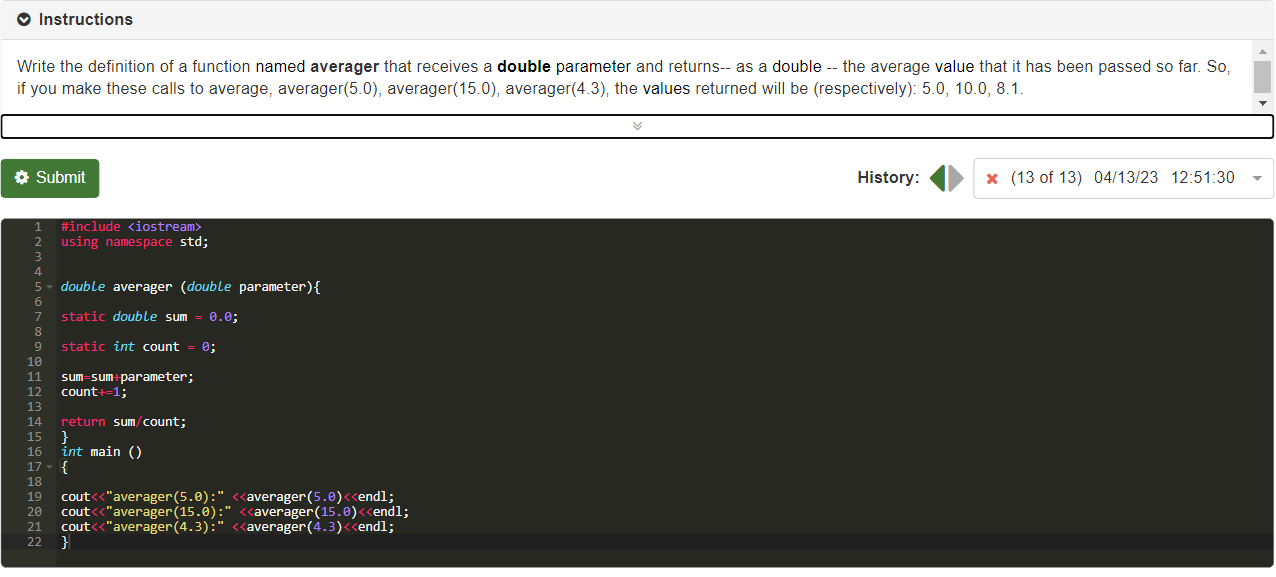
Task: Go to next history entry arrow
Action: [956, 178]
